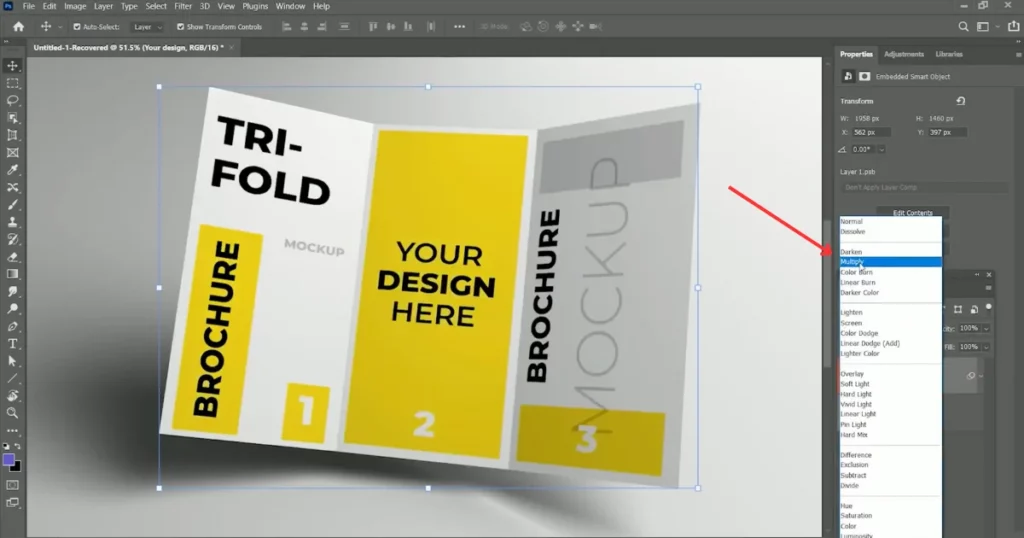Select the Zoom tool in the toolbar
1024x538 pixels.
click(x=12, y=413)
